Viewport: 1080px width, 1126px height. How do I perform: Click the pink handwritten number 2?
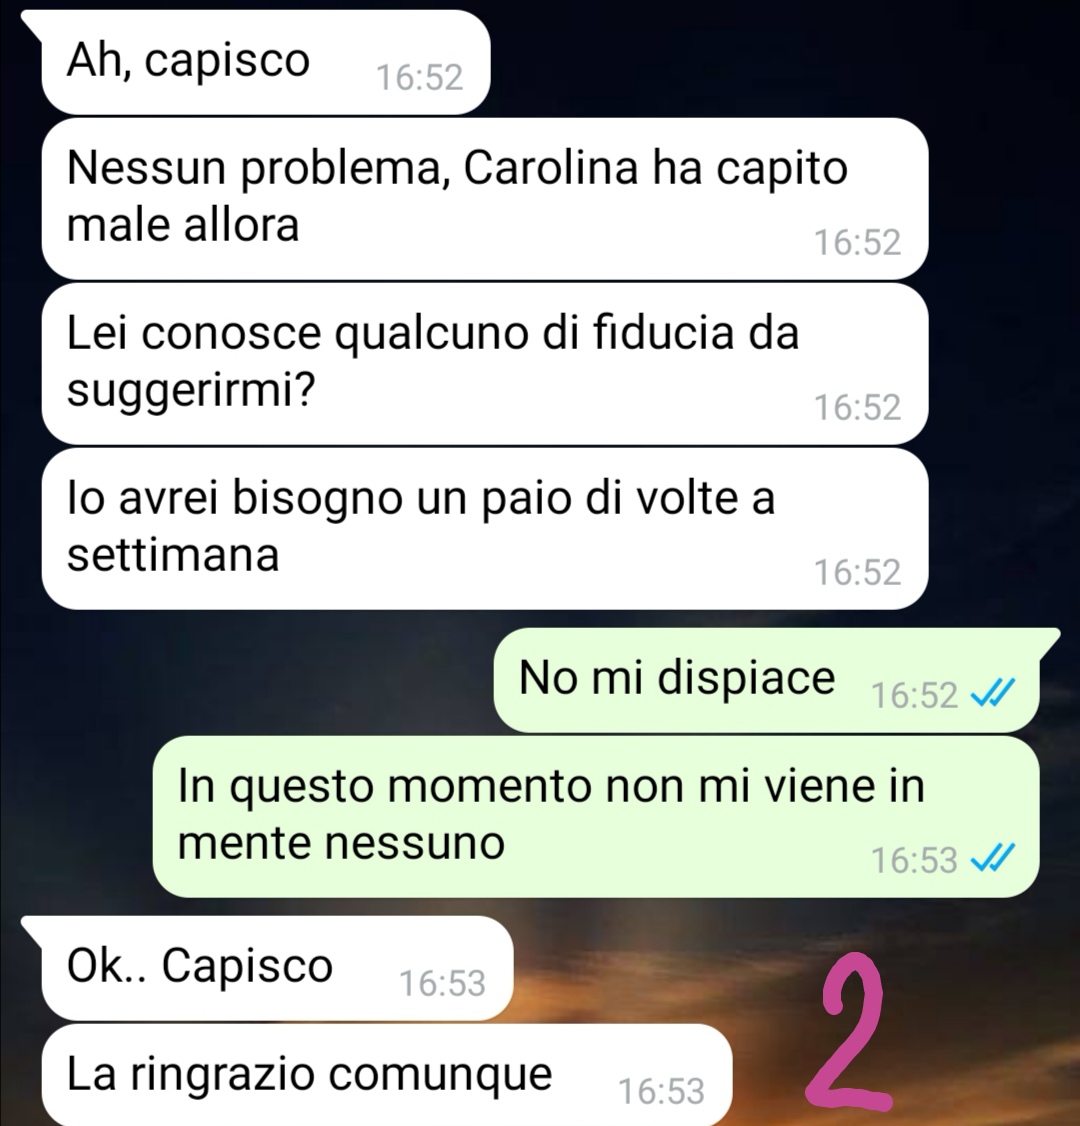coord(847,1030)
